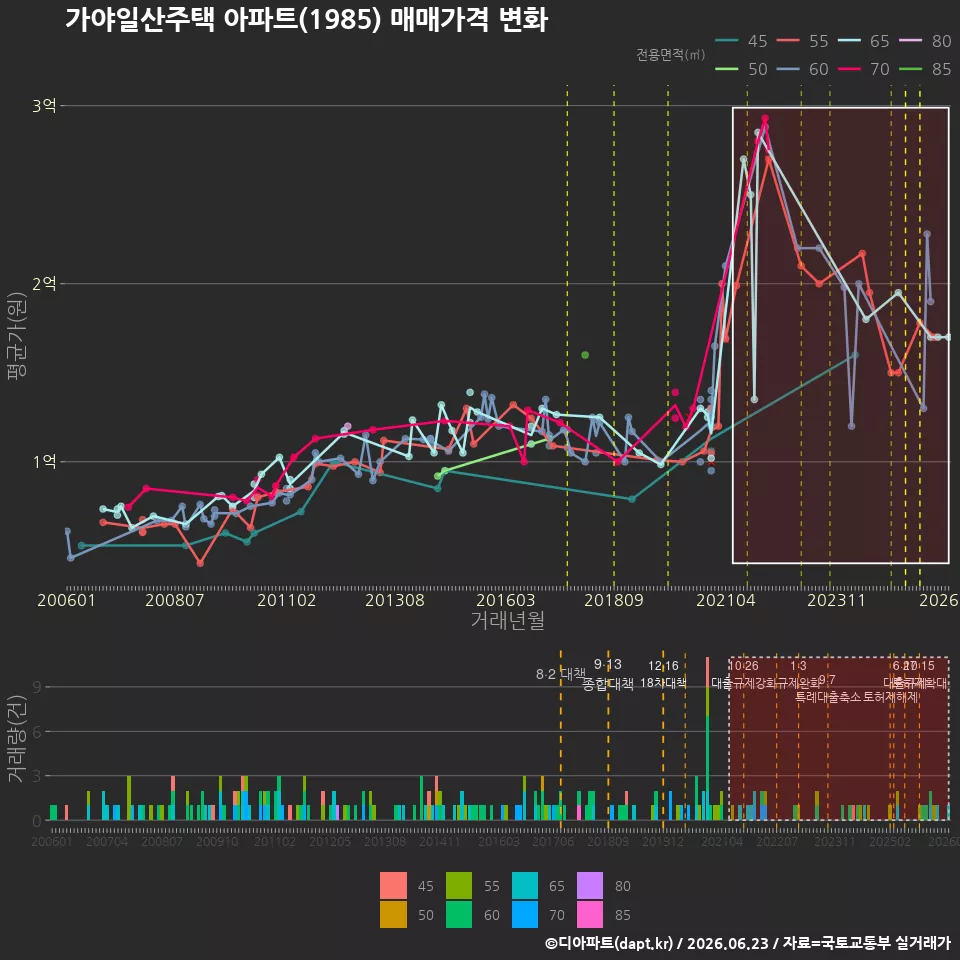Click the mustard 50 bar legend swatch
Viewport: 960px width, 960px height.
pyautogui.click(x=393, y=914)
